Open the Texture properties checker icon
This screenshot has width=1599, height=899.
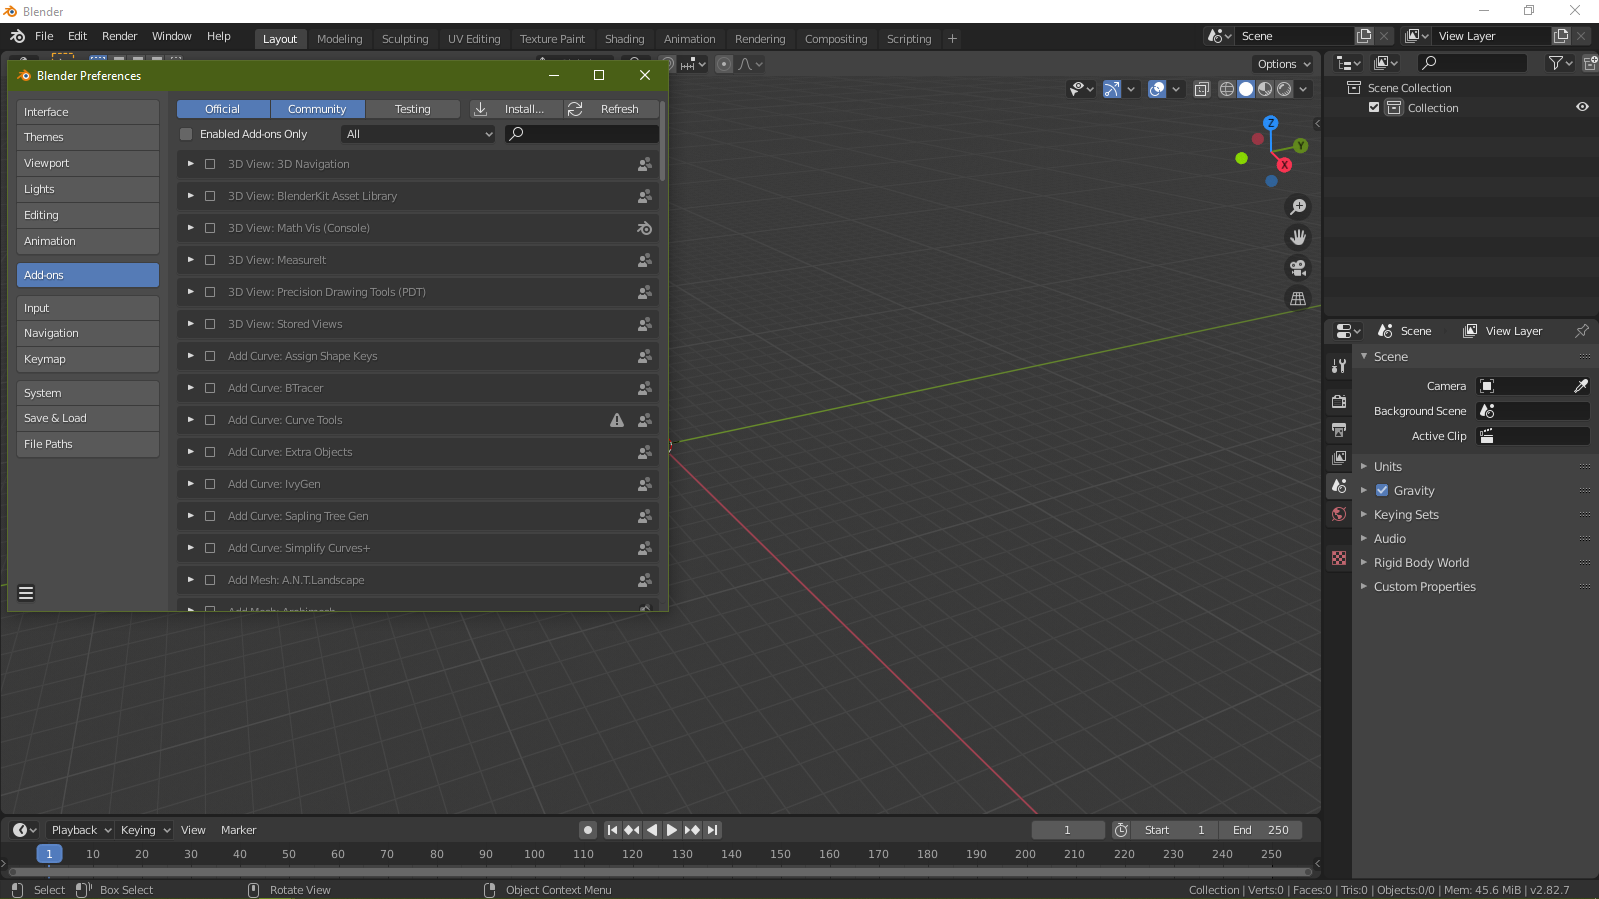(x=1339, y=558)
